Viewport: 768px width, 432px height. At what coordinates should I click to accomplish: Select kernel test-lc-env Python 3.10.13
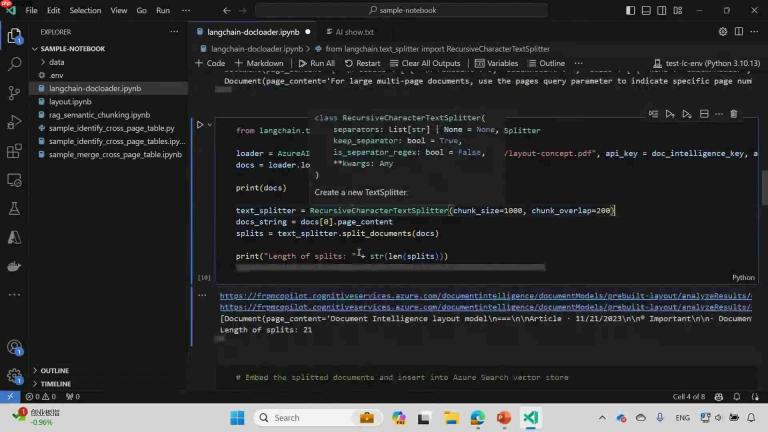click(x=707, y=63)
